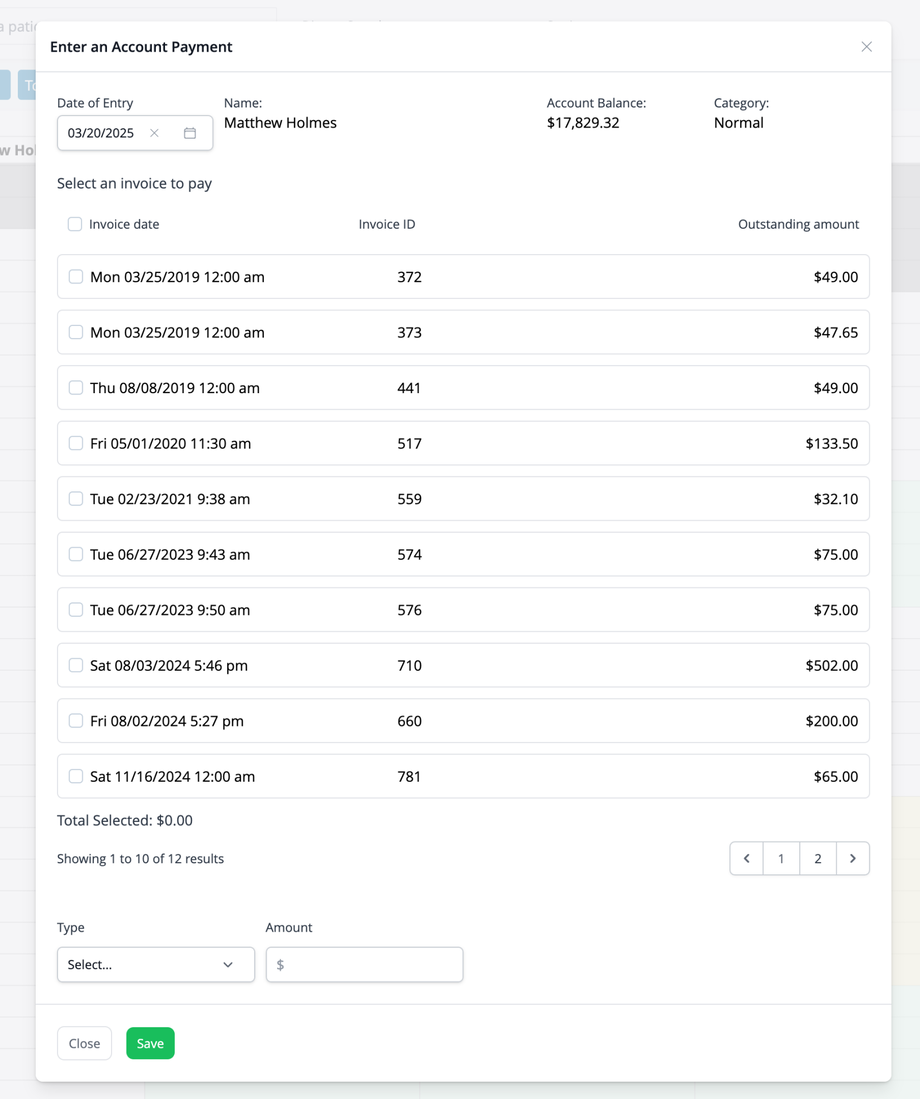The image size is (920, 1099).
Task: Open the payment Type dropdown
Action: (155, 965)
